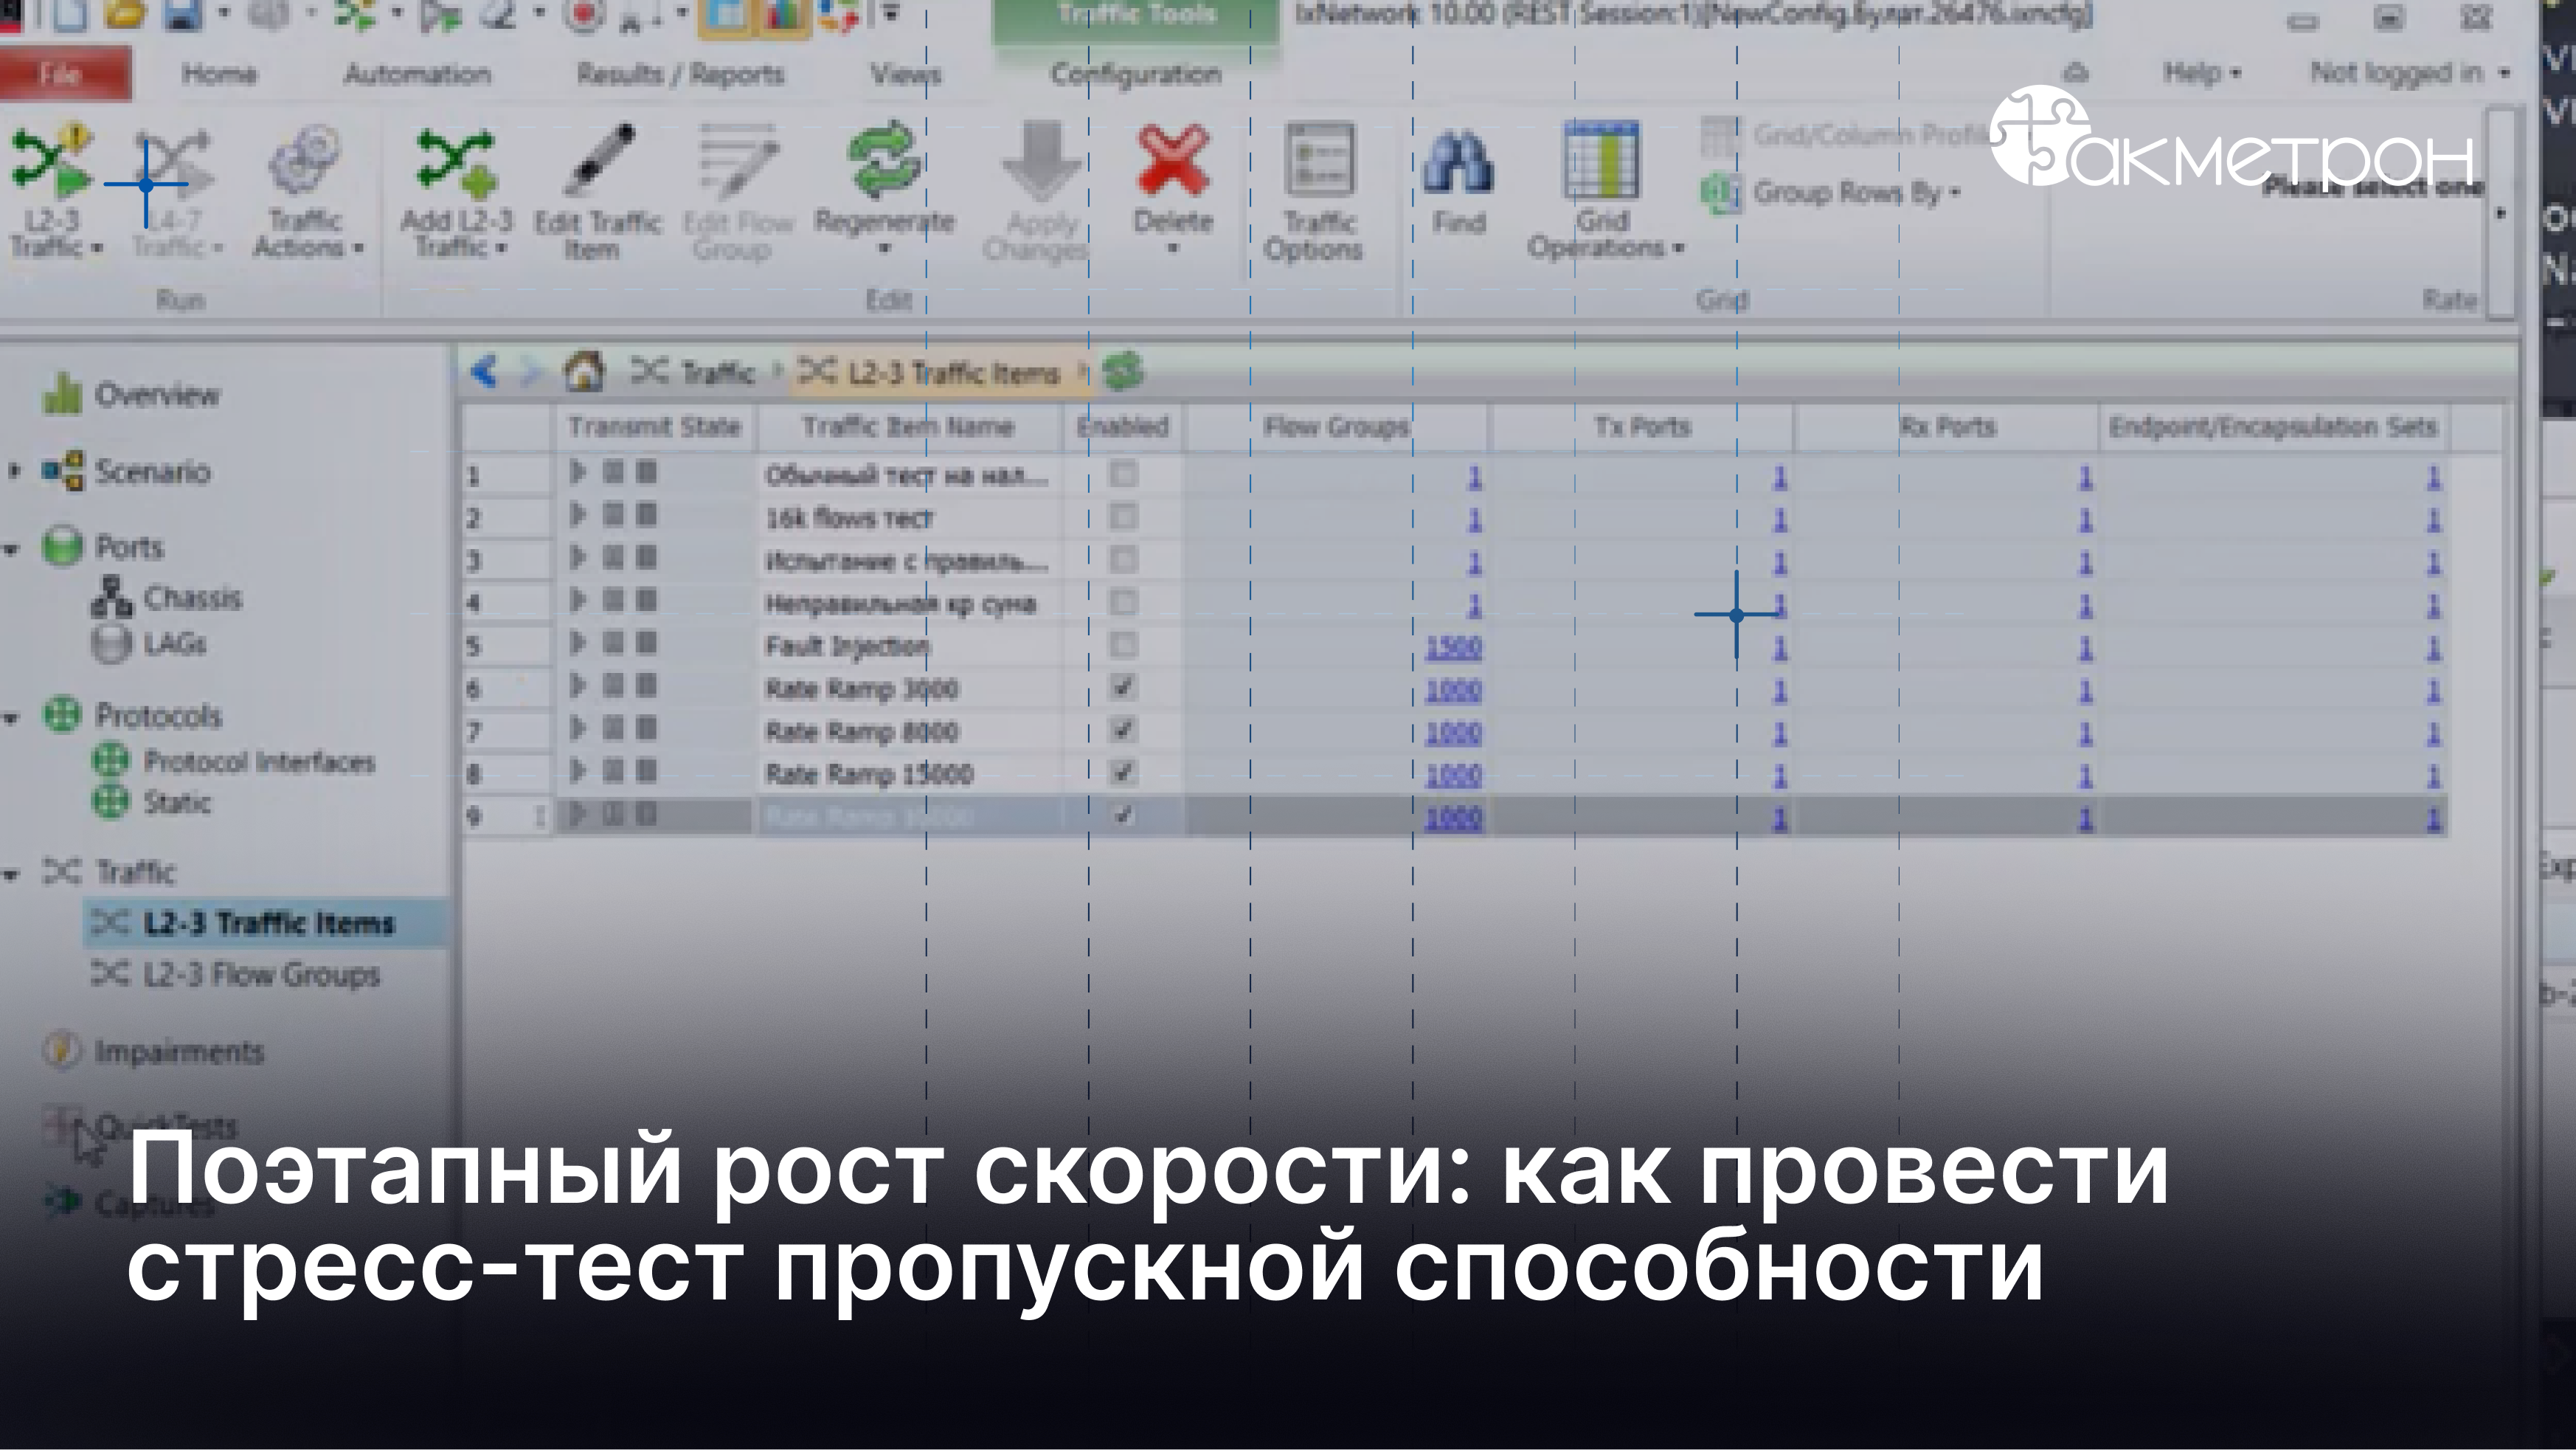Click the green refresh icon after breadcrumb

click(1123, 372)
